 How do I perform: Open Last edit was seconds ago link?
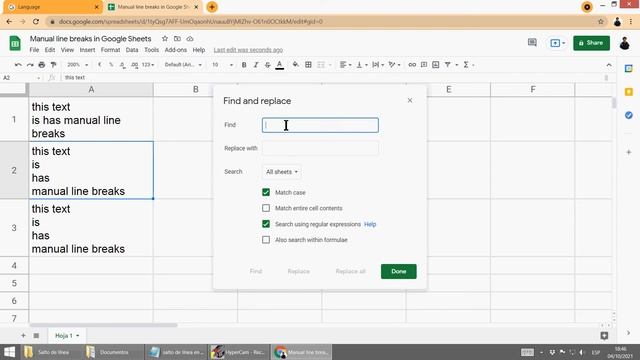tap(248, 50)
